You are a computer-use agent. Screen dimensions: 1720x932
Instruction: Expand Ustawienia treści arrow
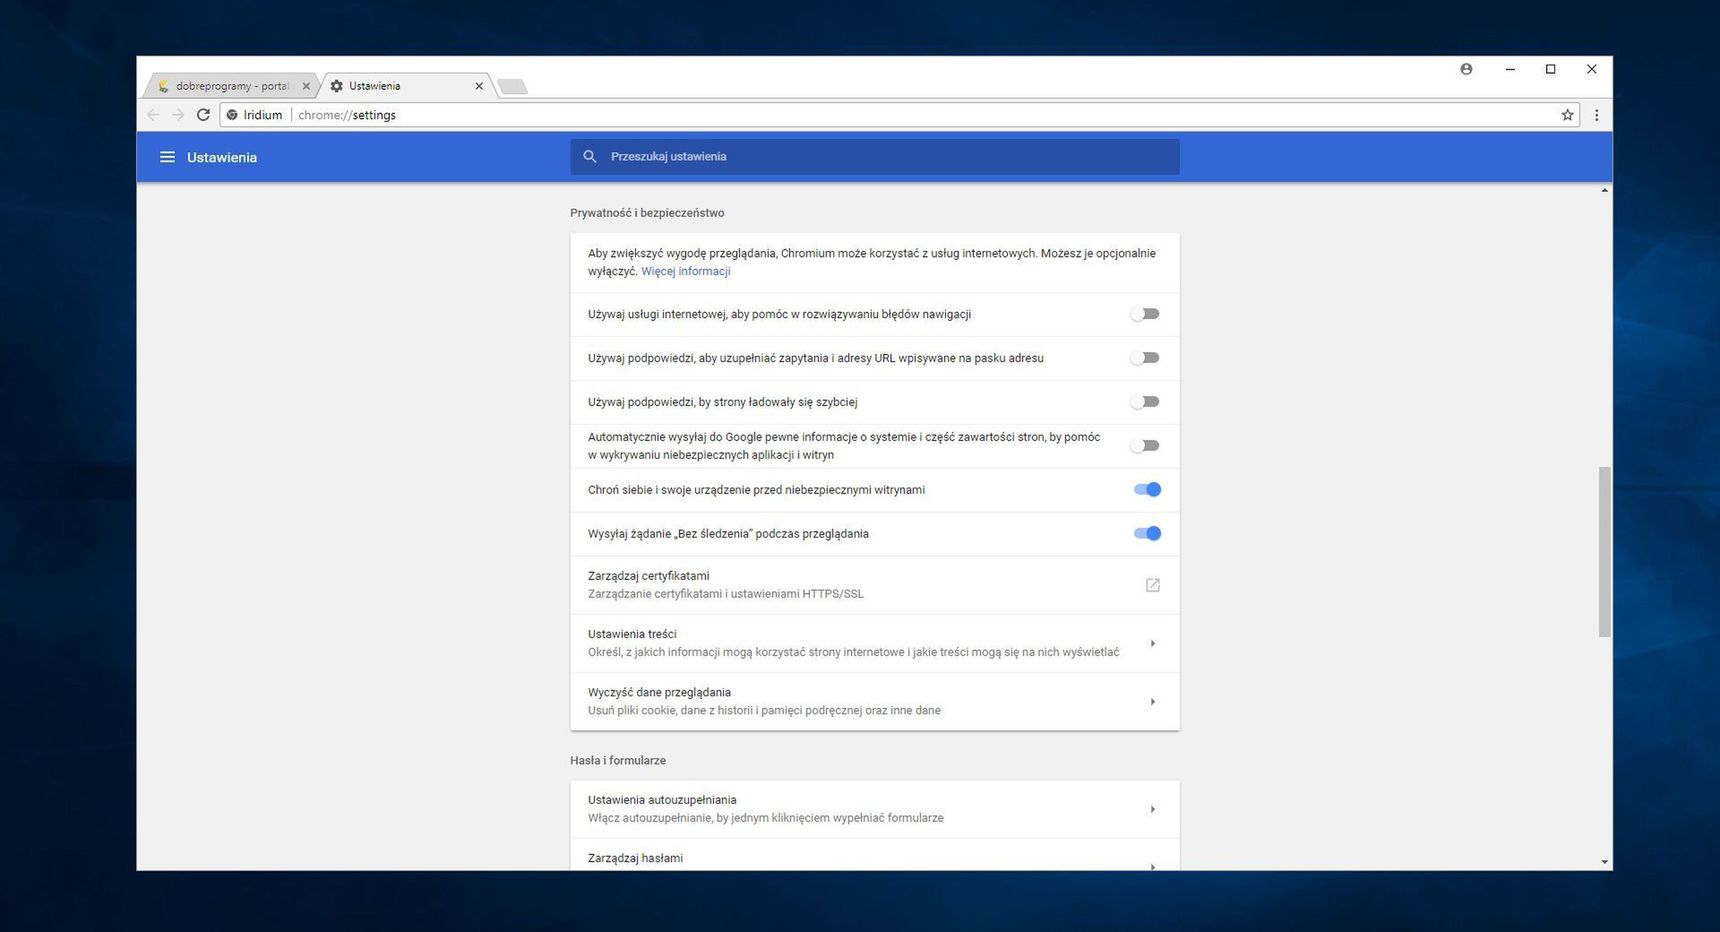[x=1152, y=643]
